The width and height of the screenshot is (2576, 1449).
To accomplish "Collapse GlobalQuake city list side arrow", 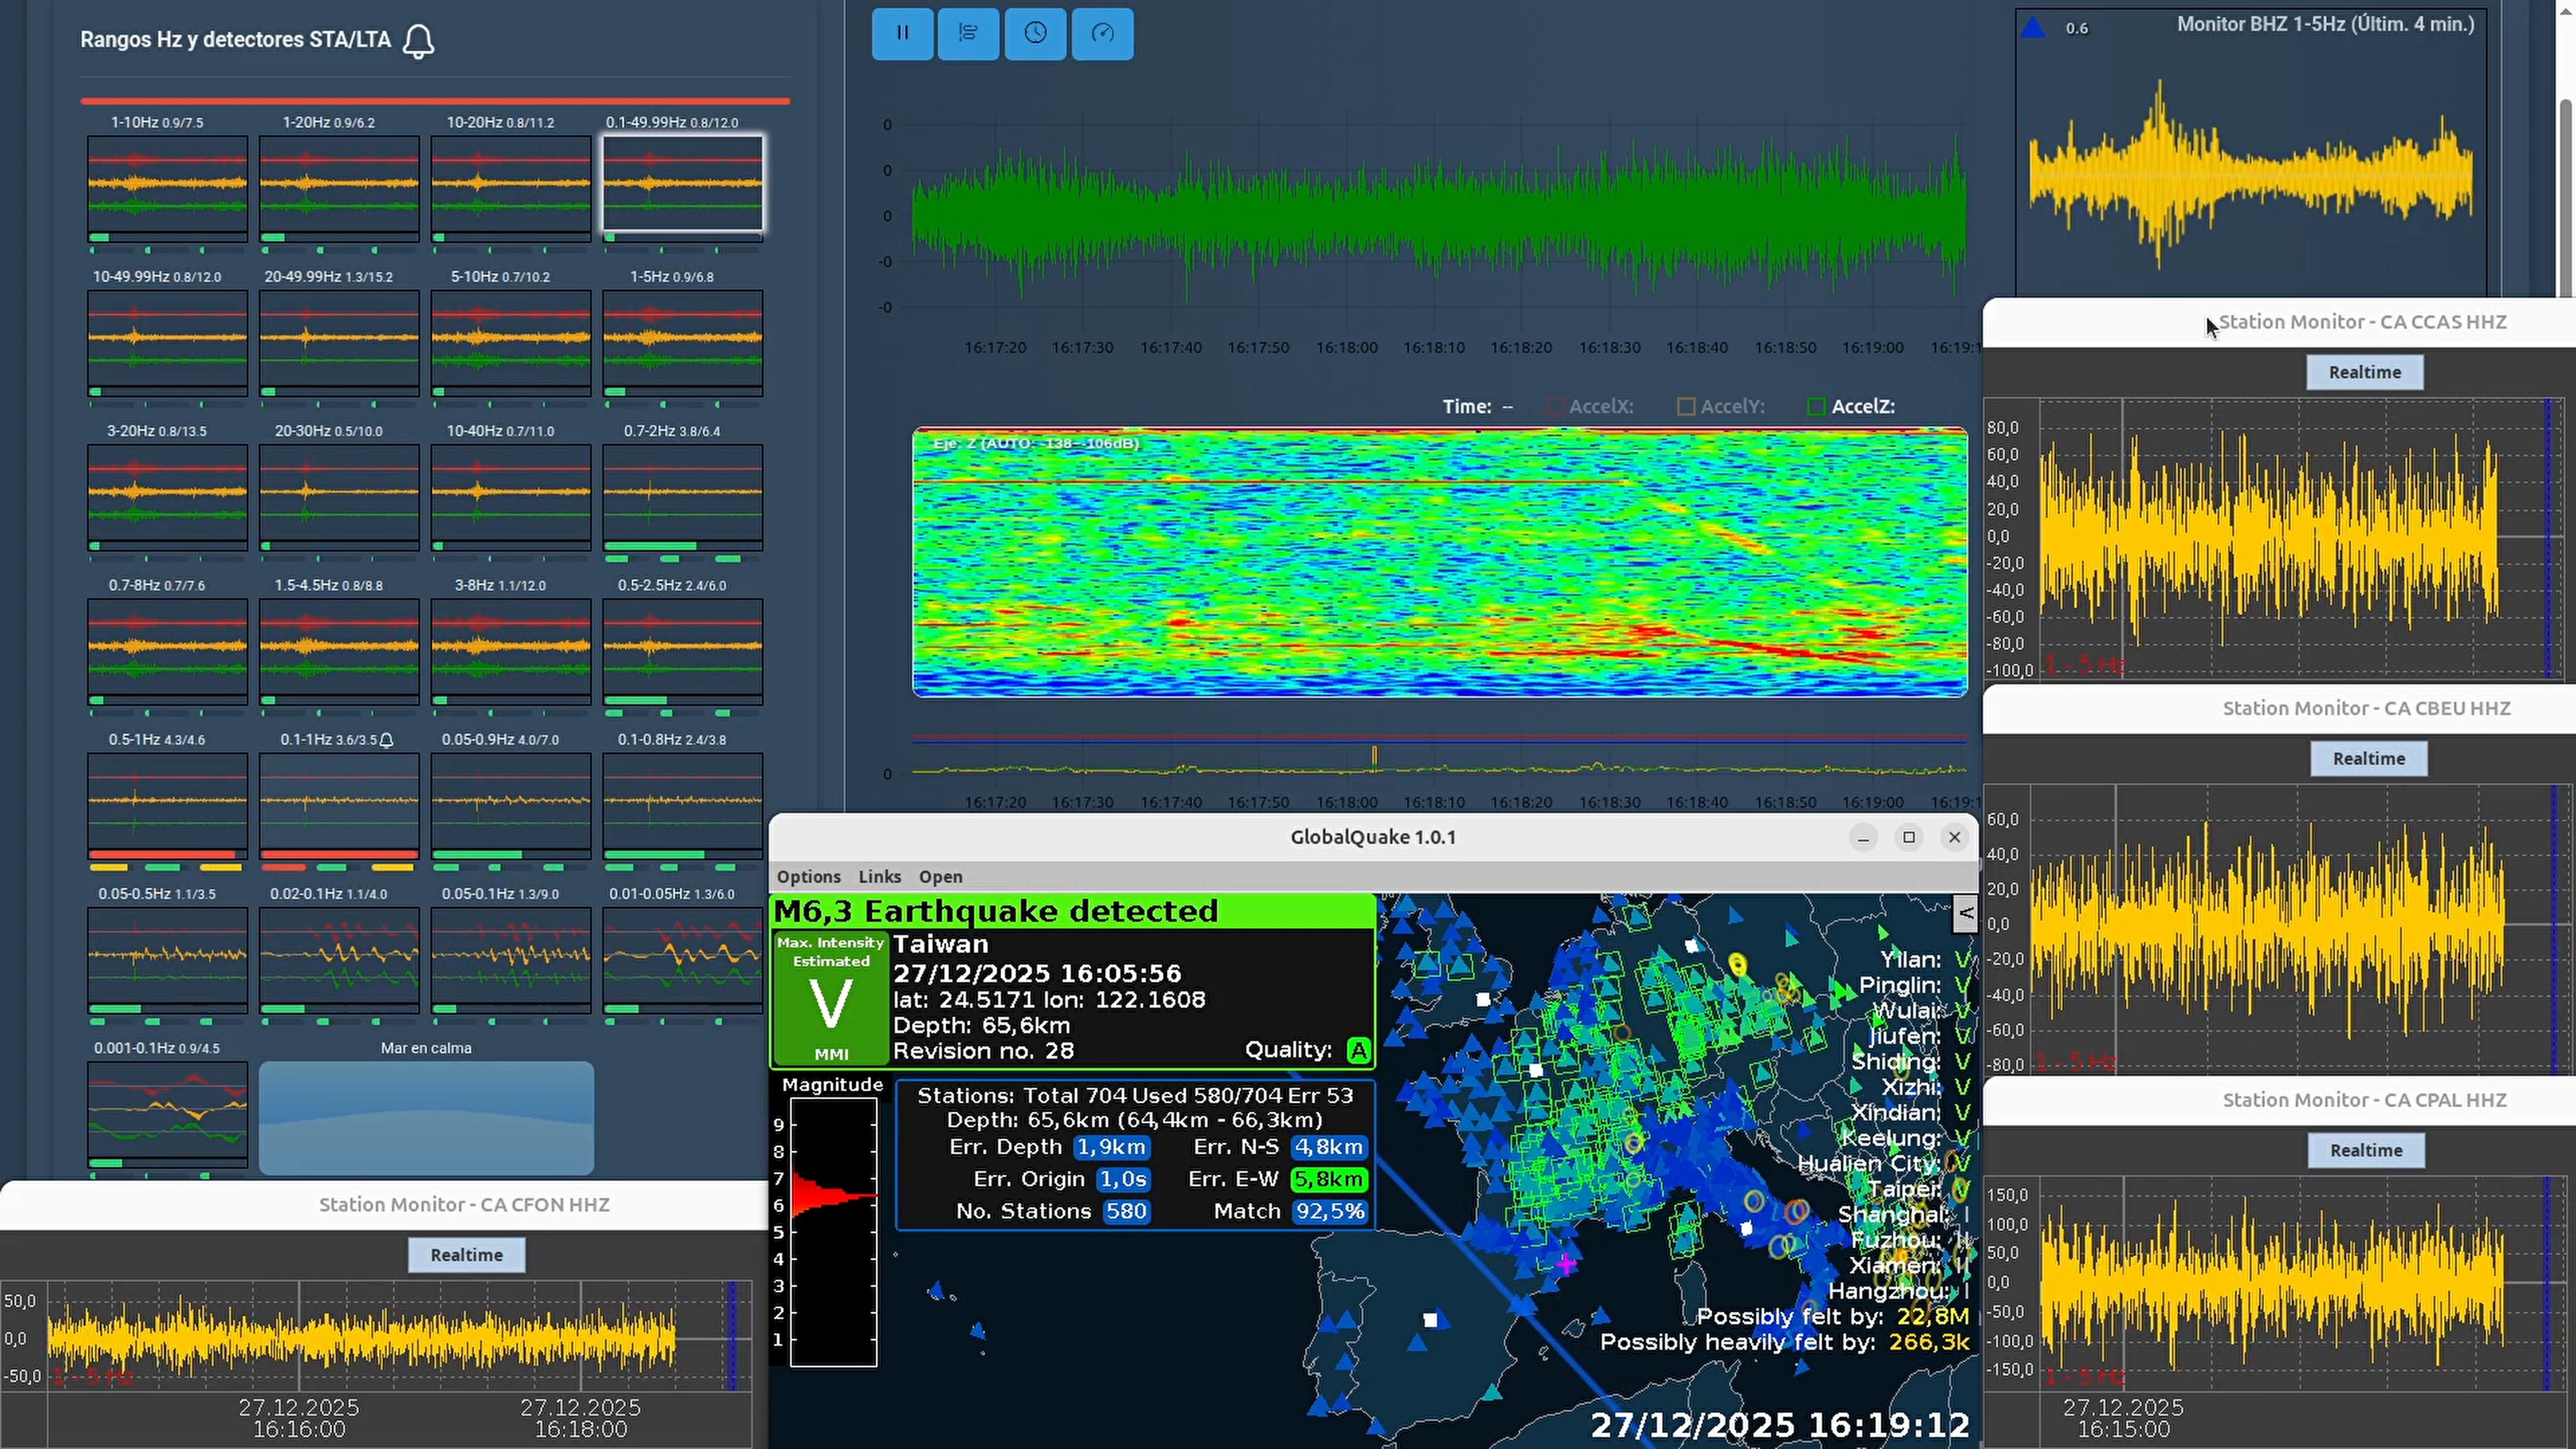I will [1965, 912].
